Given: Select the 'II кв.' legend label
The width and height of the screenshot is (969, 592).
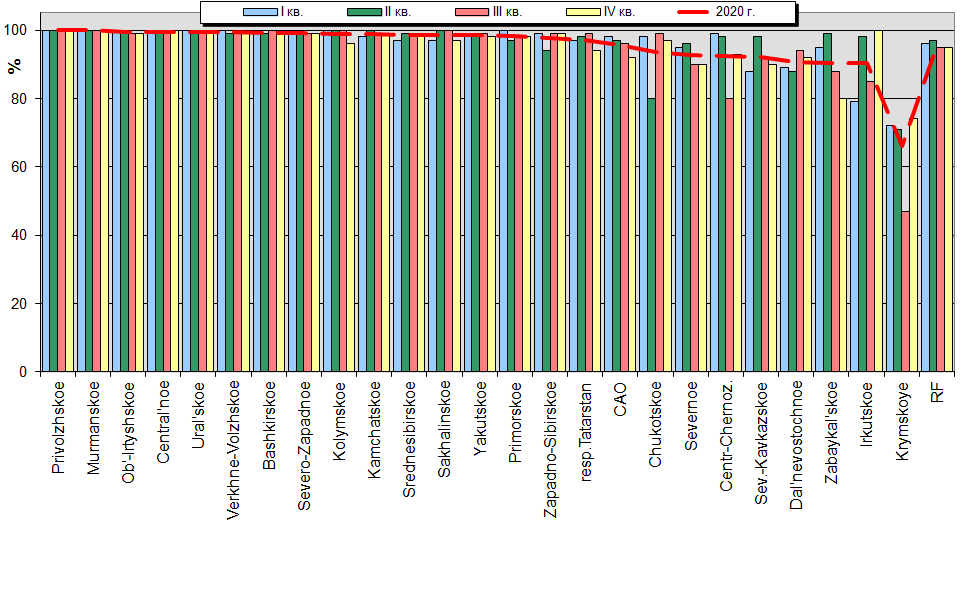Looking at the screenshot, I should [x=397, y=12].
